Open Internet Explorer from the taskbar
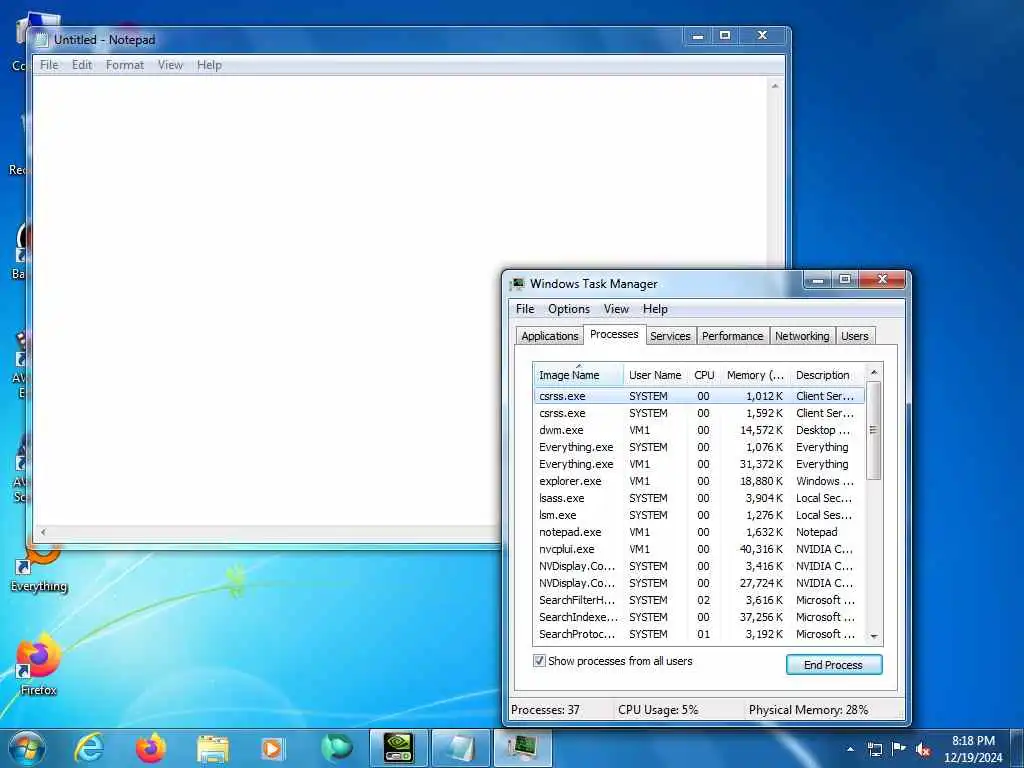This screenshot has width=1024, height=768. coord(89,748)
